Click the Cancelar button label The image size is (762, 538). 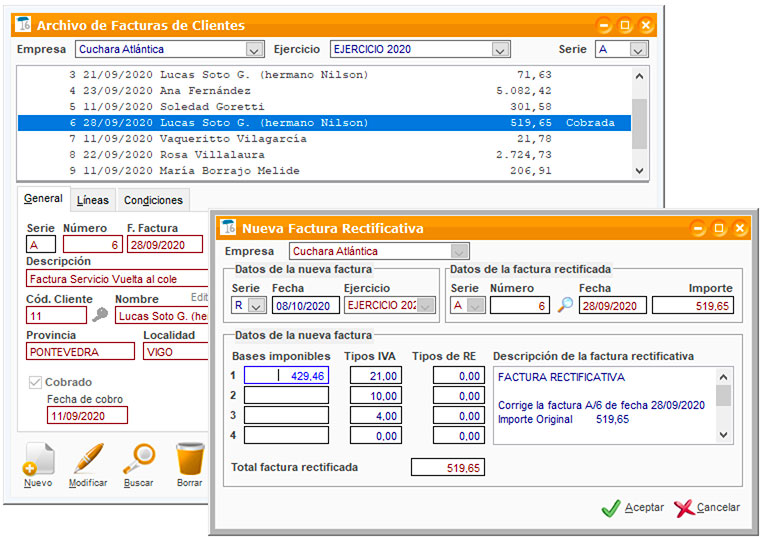pos(718,507)
